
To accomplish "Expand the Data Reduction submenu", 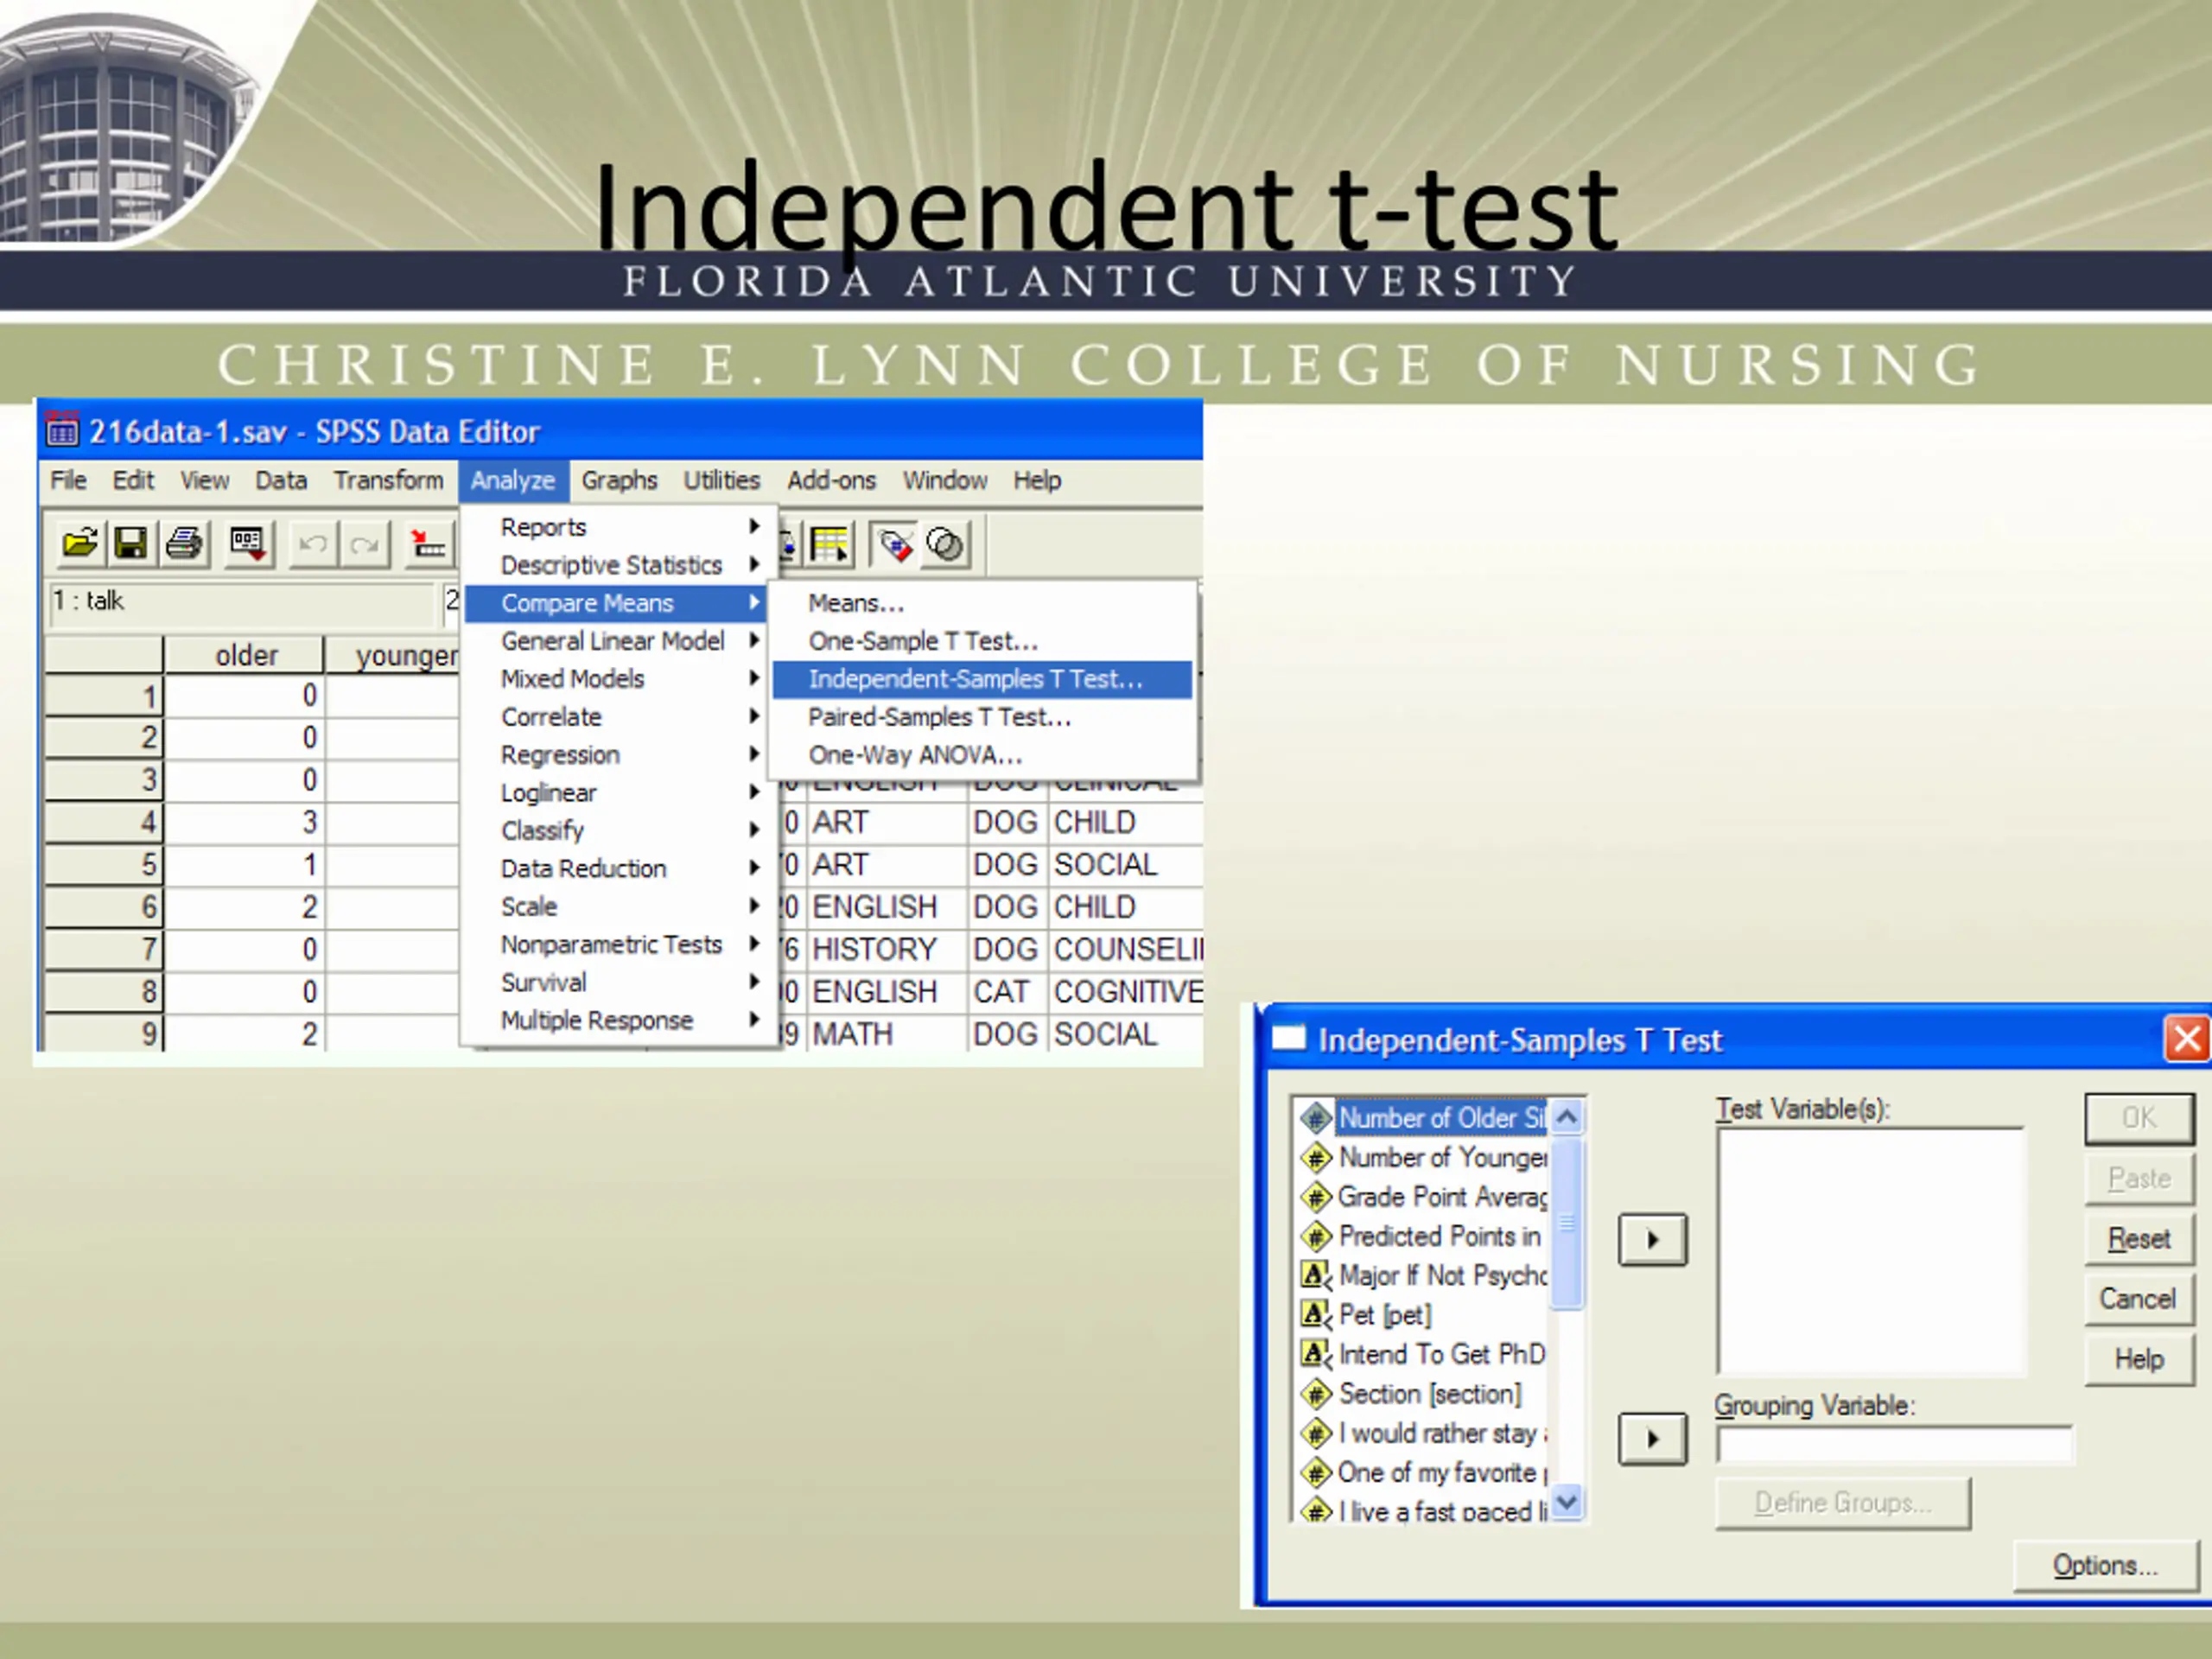I will (620, 868).
